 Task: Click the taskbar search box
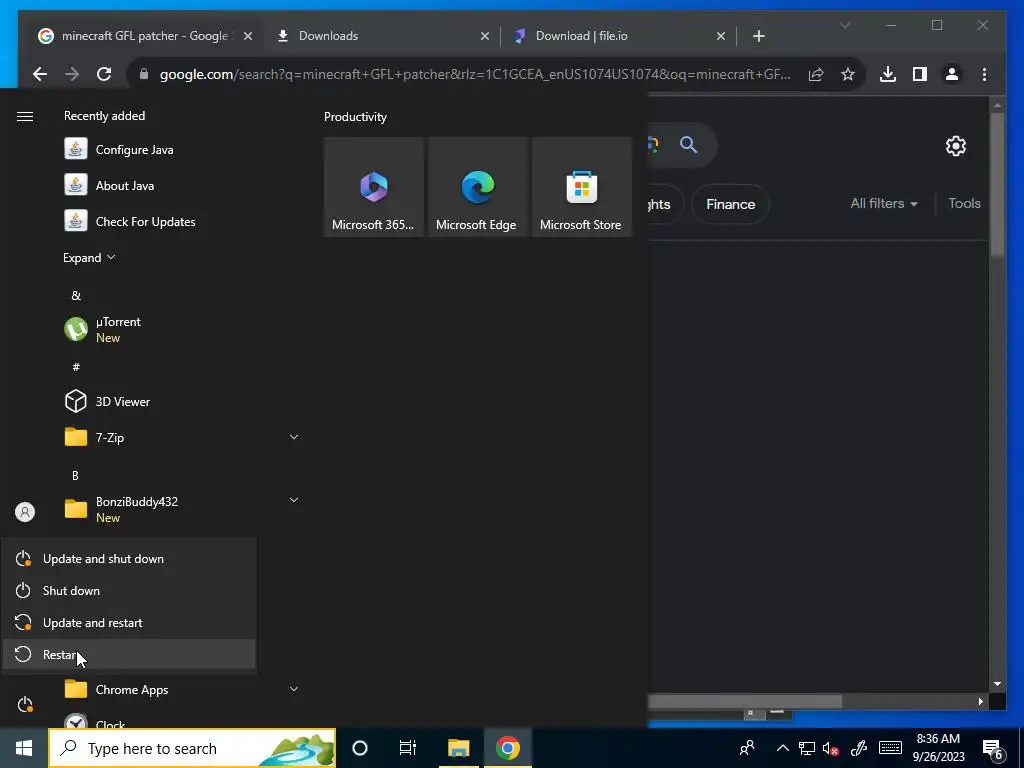[192, 748]
